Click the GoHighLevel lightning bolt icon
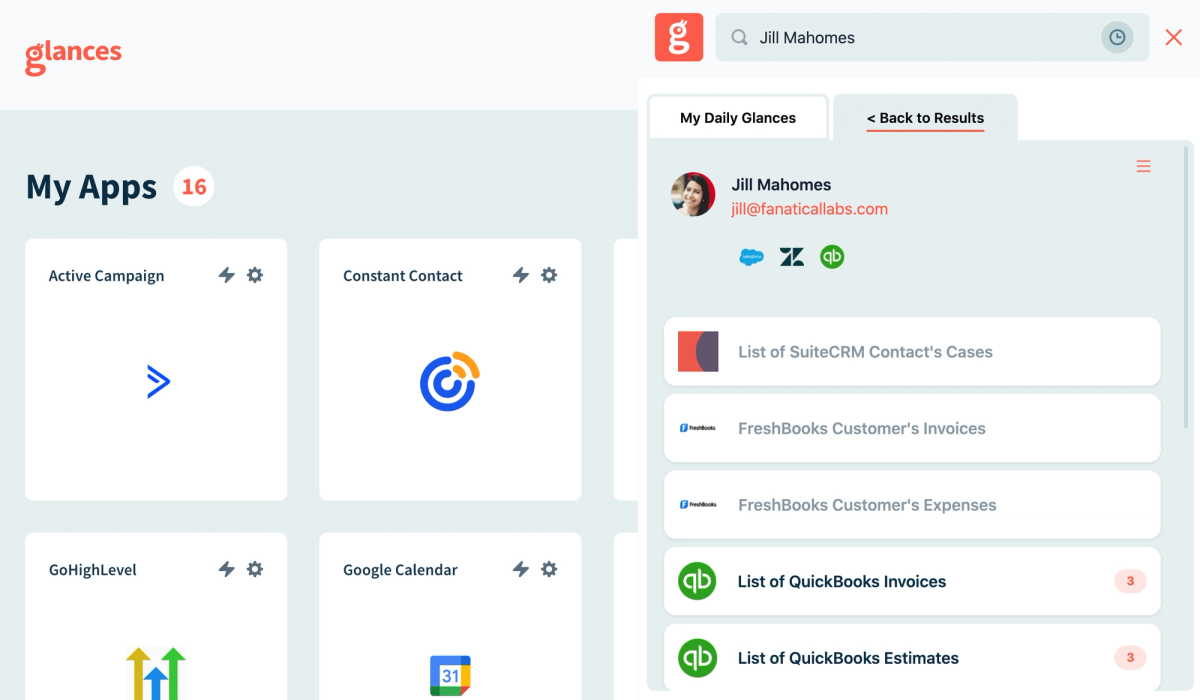Viewport: 1200px width, 700px height. 227,569
